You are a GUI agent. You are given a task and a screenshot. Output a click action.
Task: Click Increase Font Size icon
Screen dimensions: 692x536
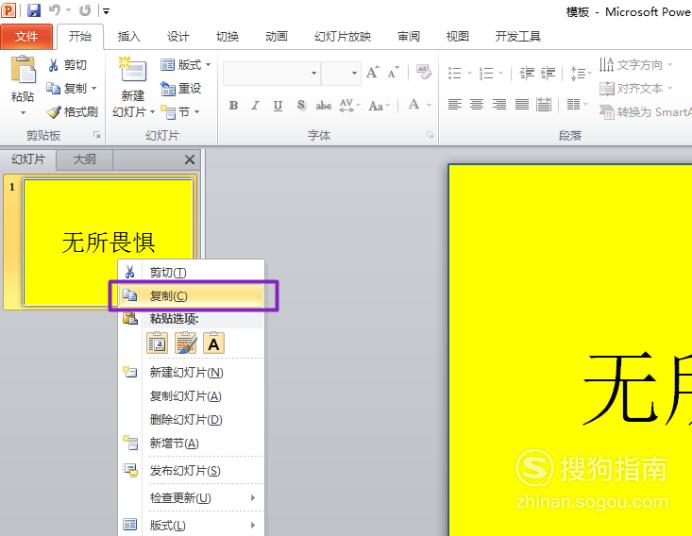click(372, 72)
